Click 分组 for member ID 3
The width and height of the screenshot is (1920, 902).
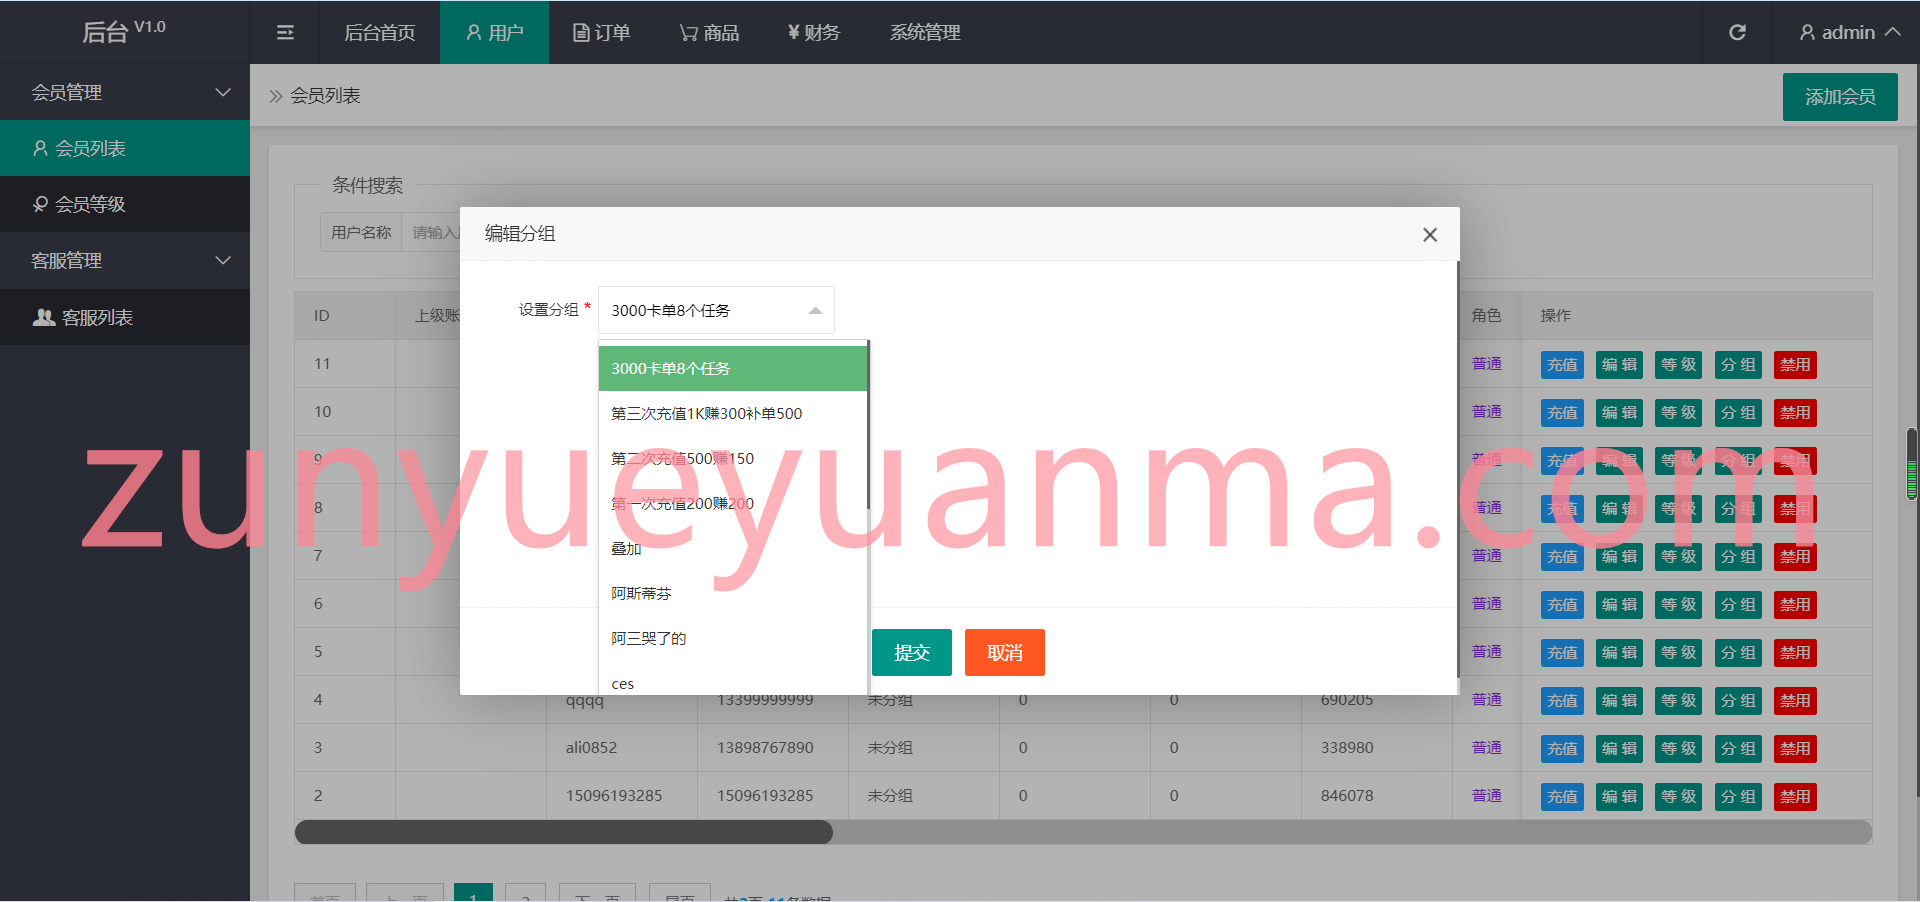coord(1738,749)
